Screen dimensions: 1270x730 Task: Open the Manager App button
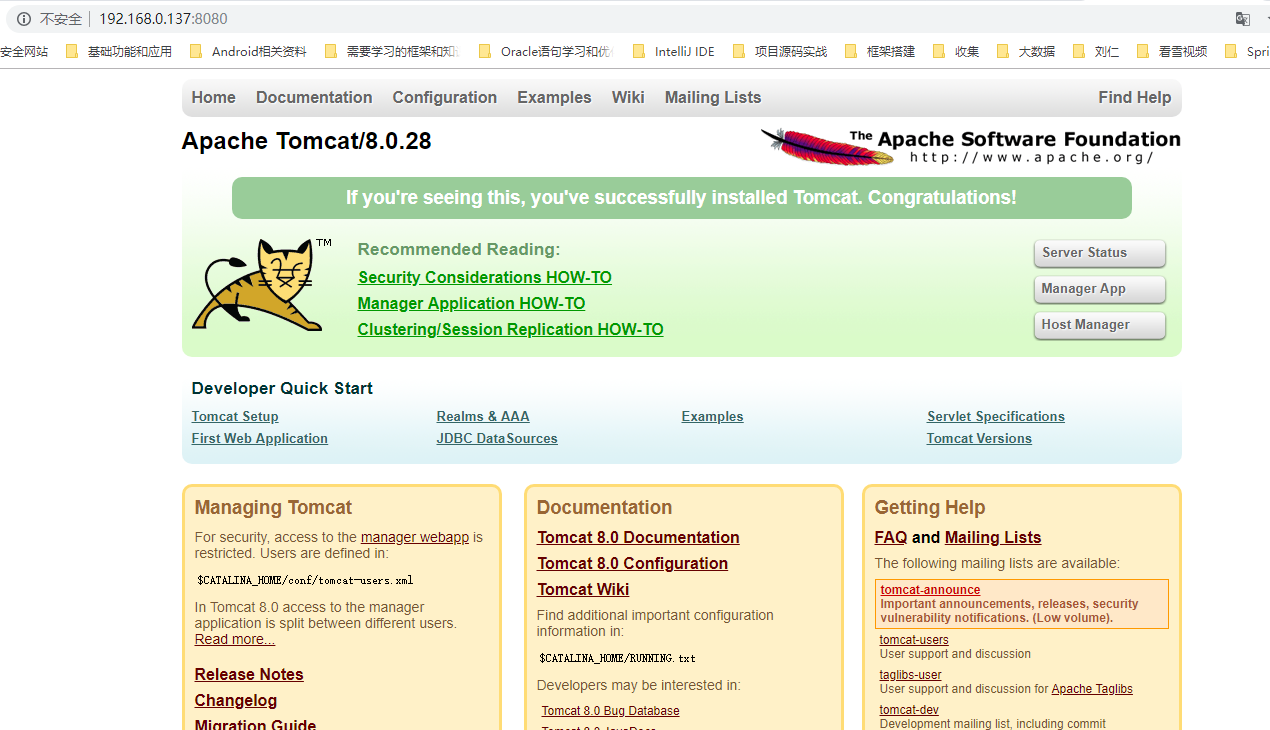click(1100, 289)
